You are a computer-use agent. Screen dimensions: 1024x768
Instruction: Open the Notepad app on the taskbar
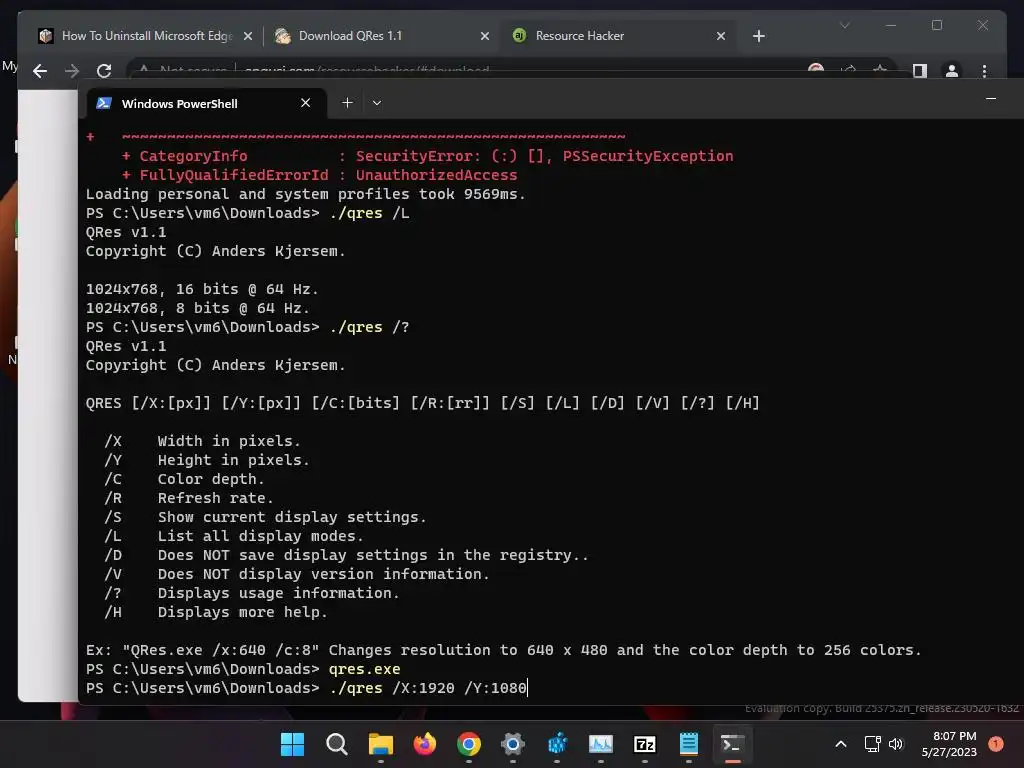pyautogui.click(x=688, y=744)
